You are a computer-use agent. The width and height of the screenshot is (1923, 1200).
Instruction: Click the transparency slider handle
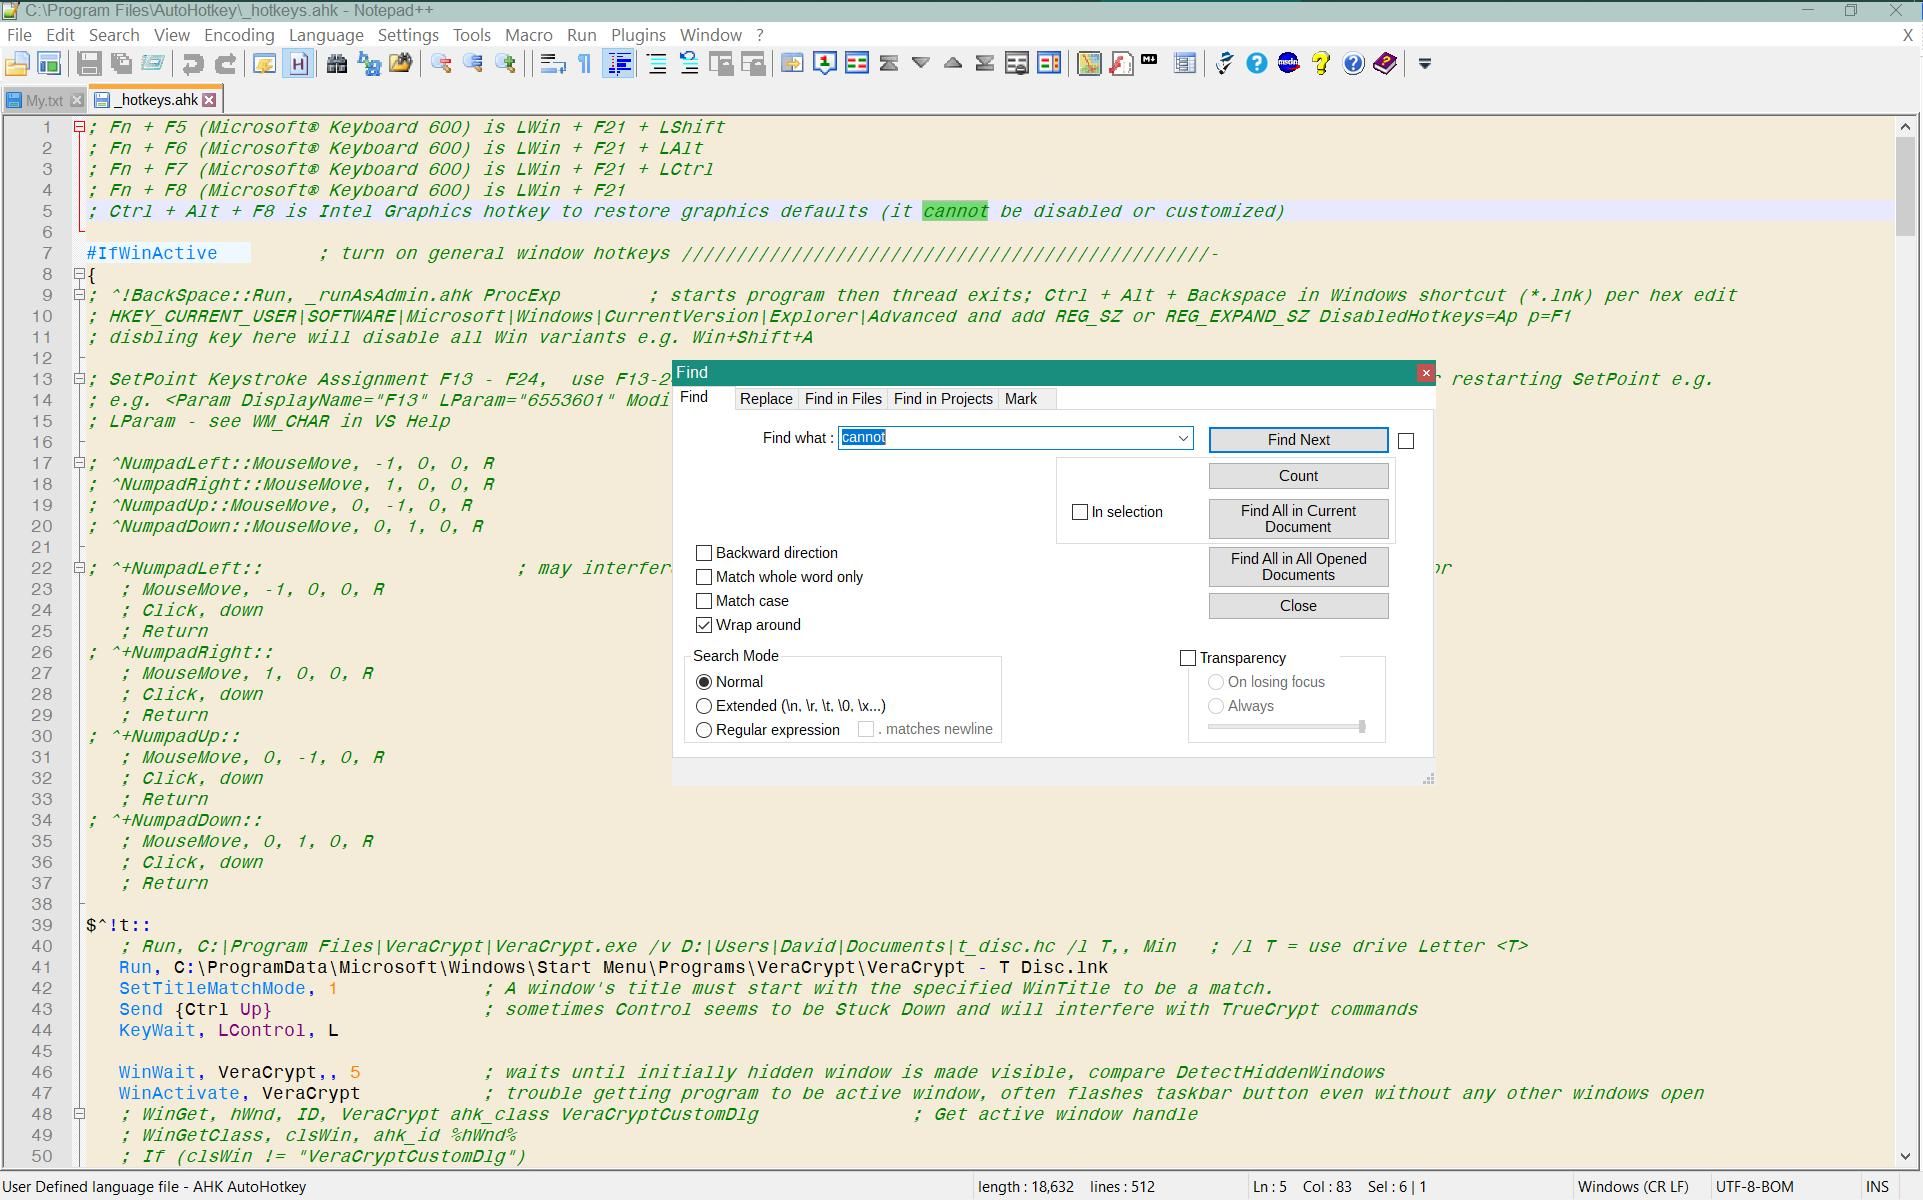tap(1362, 727)
